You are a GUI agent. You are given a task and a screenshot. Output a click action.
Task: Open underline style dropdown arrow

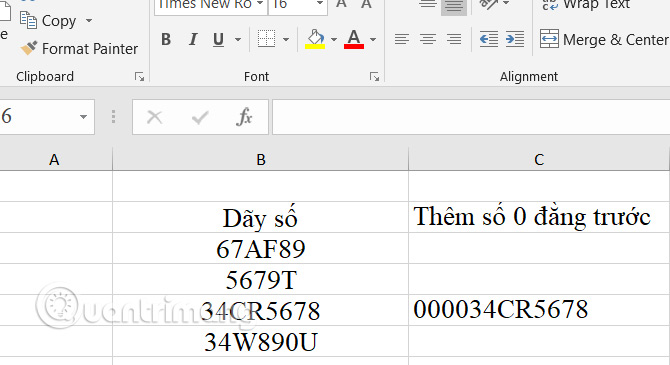(x=238, y=40)
